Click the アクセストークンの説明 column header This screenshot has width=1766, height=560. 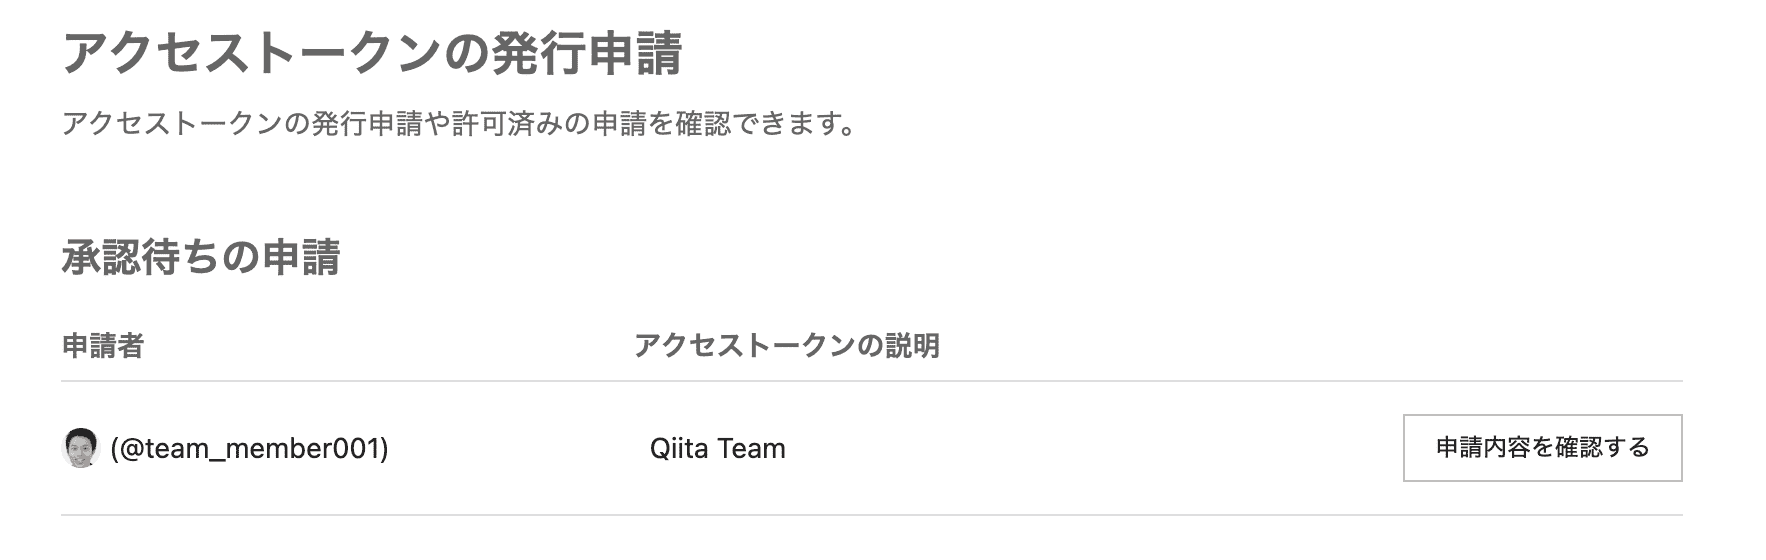click(x=786, y=346)
